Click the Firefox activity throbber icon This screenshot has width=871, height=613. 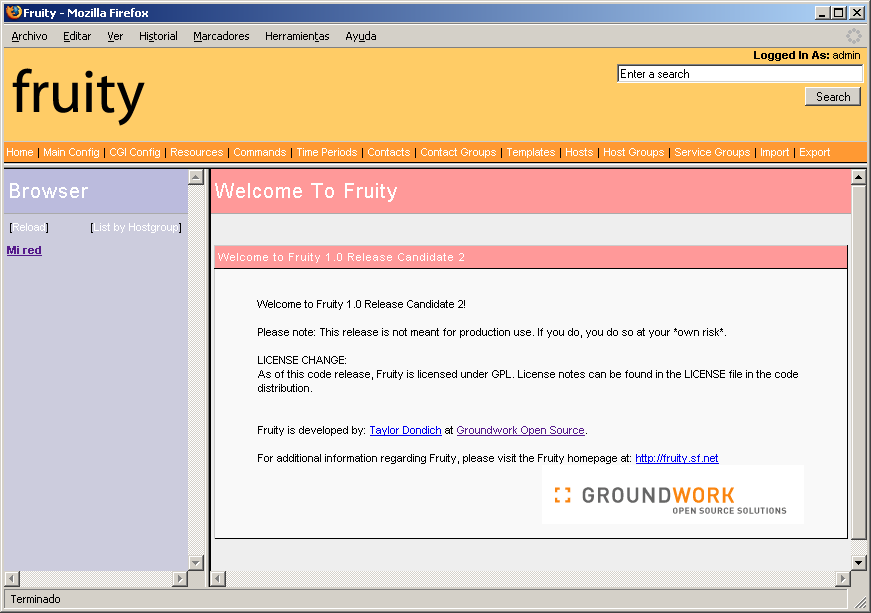pos(853,36)
